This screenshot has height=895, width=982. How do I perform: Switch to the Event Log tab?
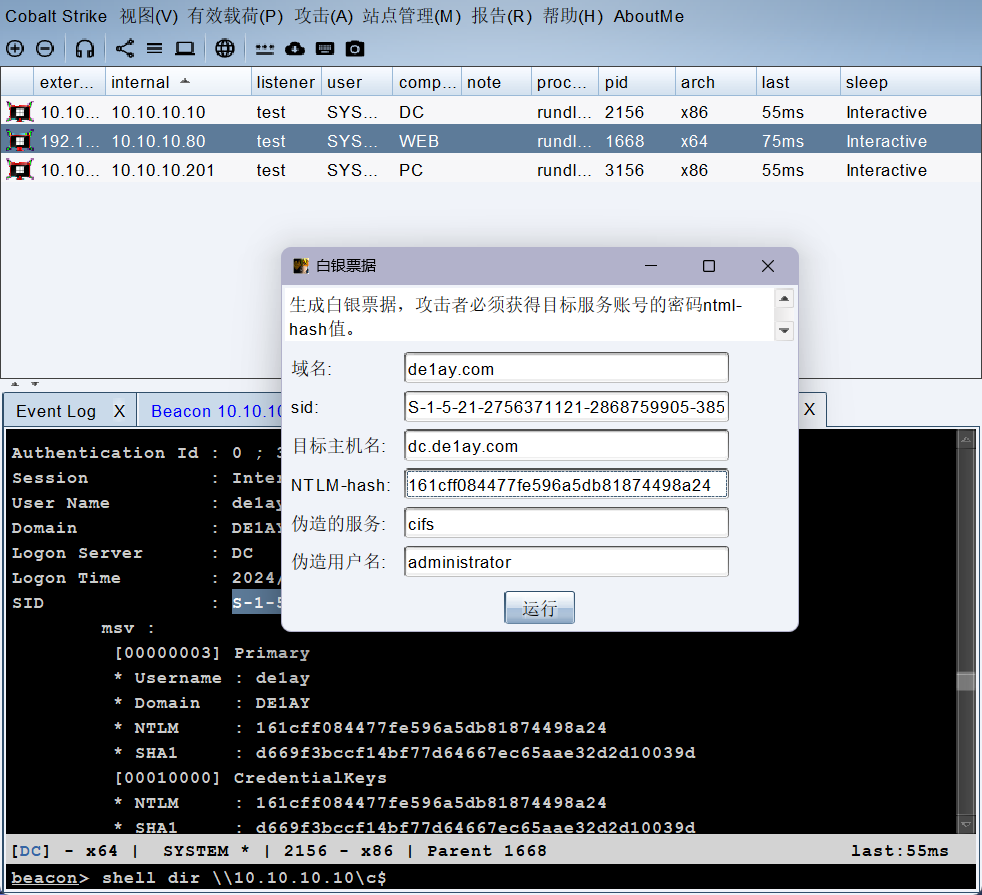point(56,411)
